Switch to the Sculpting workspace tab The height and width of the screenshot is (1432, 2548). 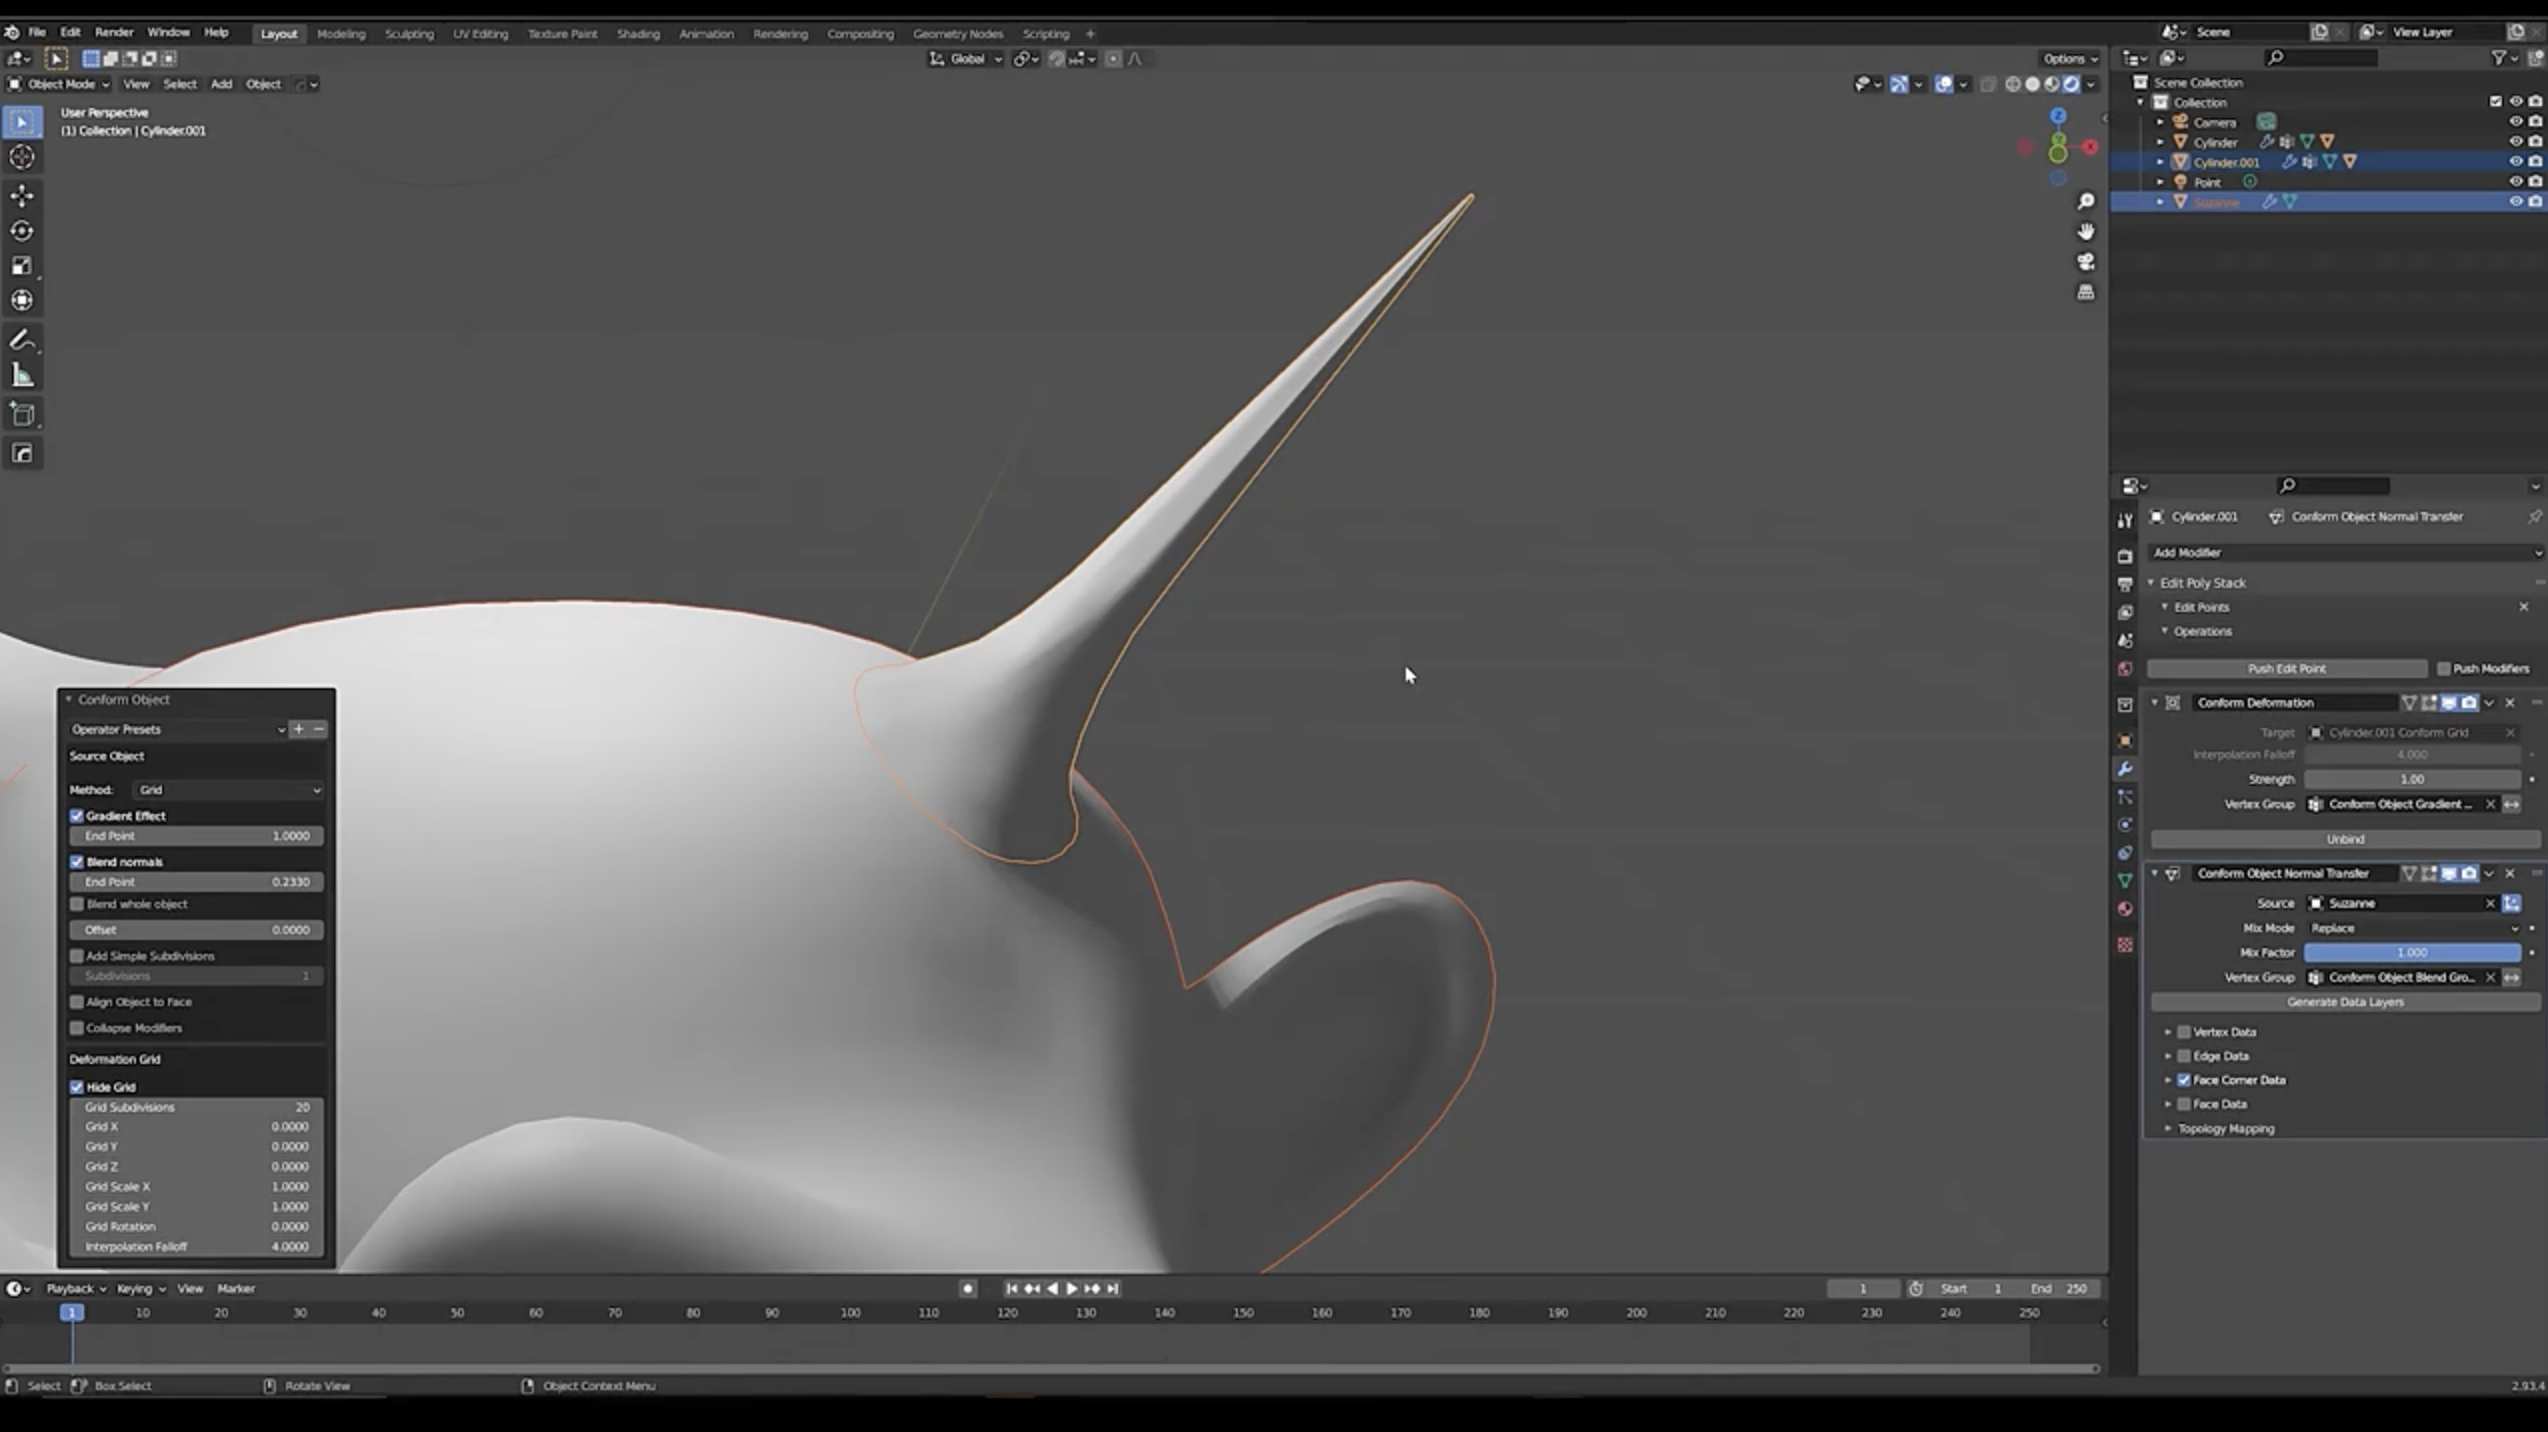coord(409,33)
